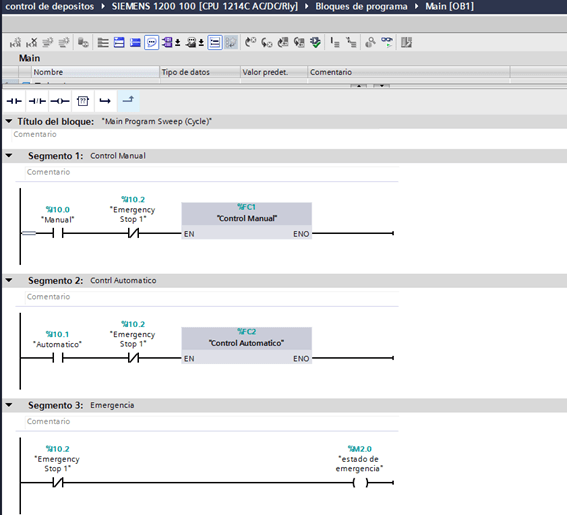Click the interface pane up arrow button
Viewport: 567px width, 515px height.
pyautogui.click(x=359, y=86)
